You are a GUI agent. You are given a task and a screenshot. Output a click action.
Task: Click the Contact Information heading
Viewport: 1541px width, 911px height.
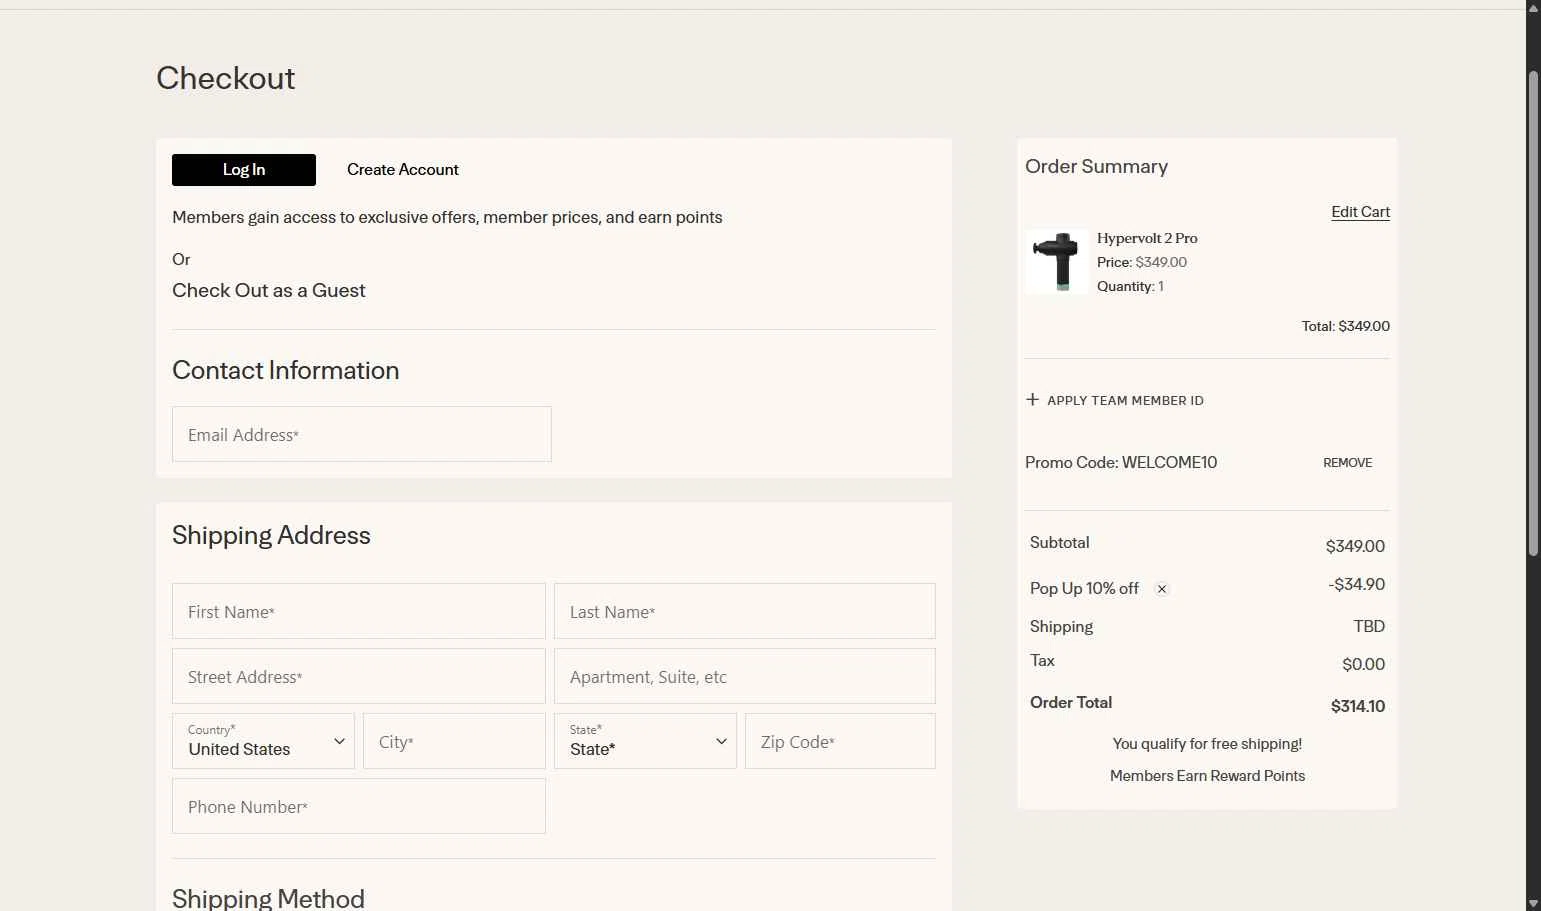click(285, 370)
